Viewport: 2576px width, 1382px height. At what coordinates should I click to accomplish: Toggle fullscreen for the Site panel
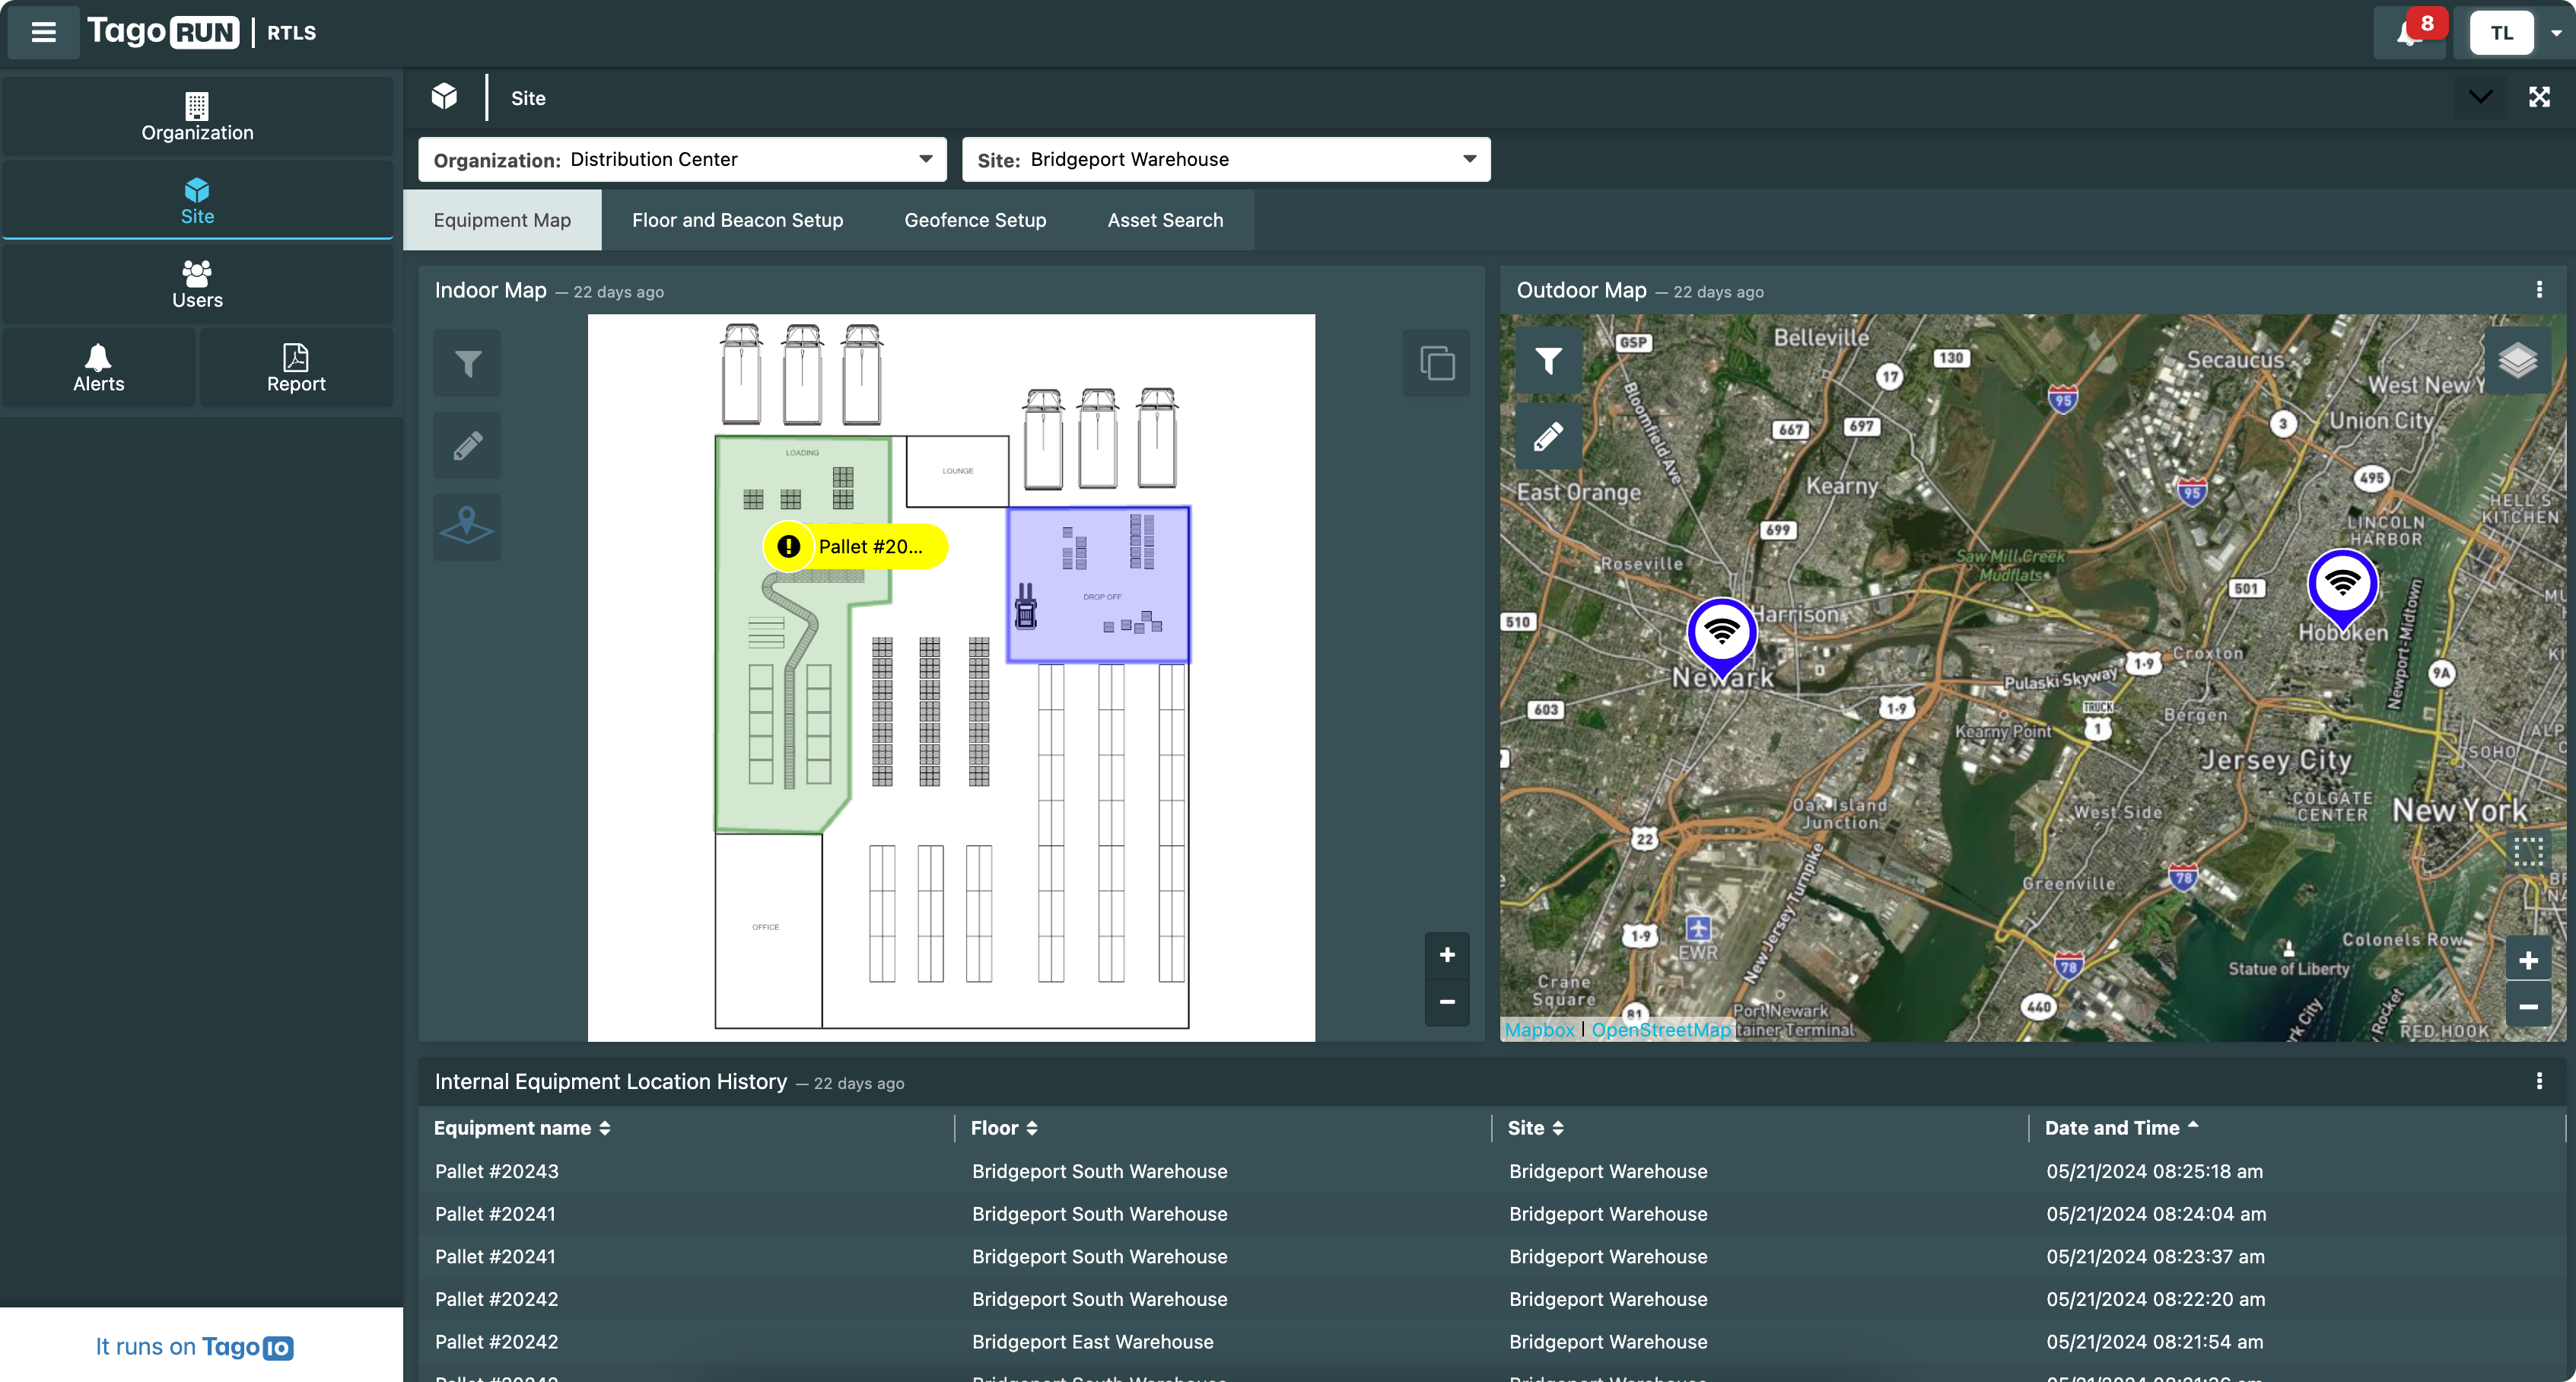pyautogui.click(x=2539, y=97)
